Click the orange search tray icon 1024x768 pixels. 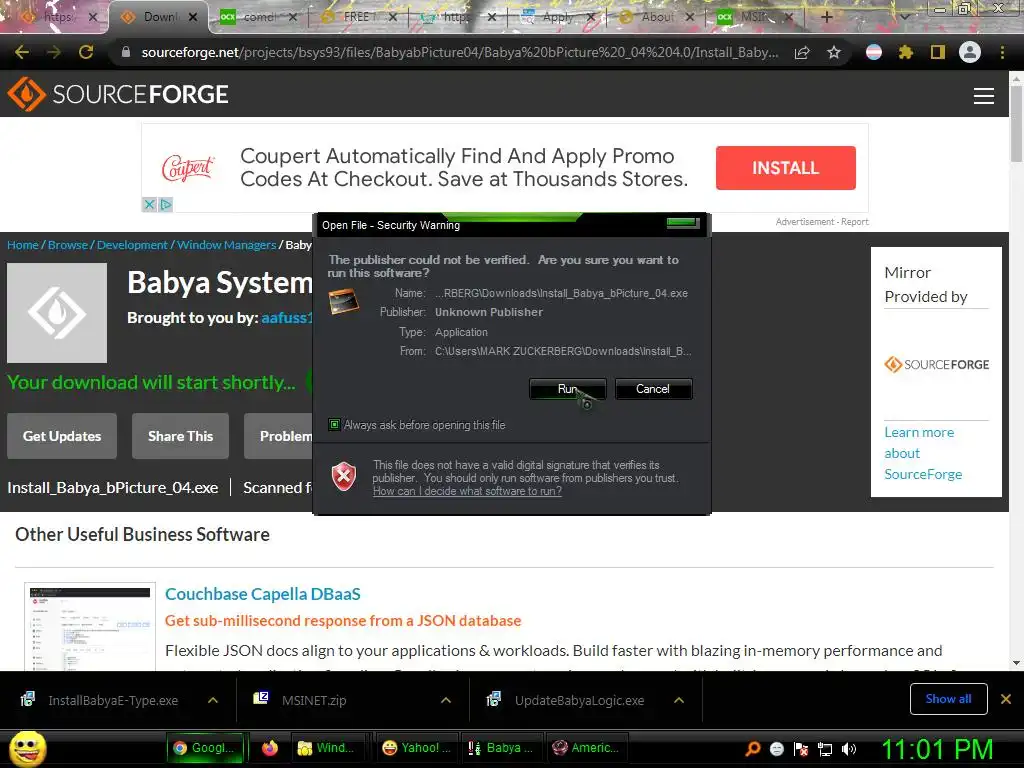[x=752, y=749]
